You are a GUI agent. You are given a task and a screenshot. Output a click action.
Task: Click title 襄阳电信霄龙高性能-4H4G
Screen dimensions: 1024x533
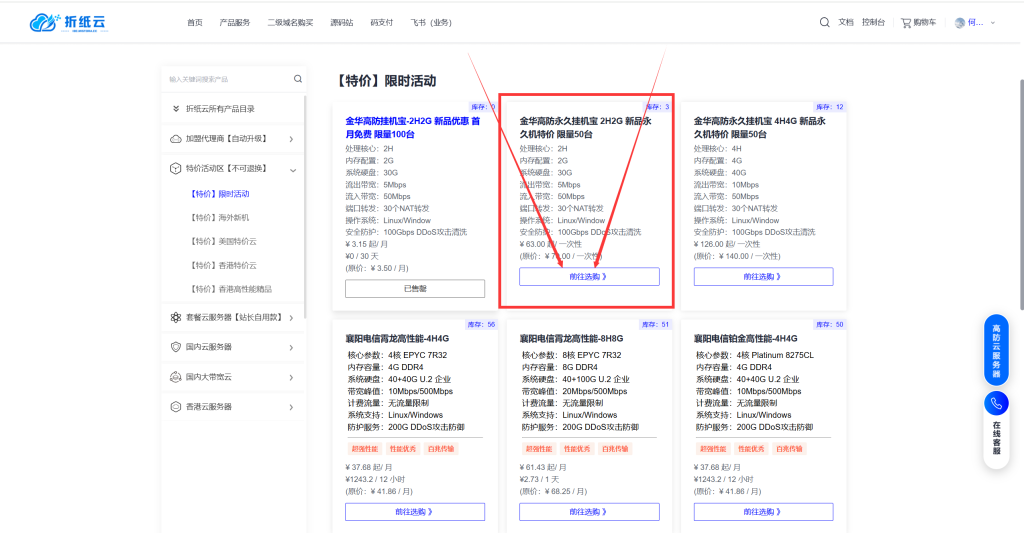(397, 338)
